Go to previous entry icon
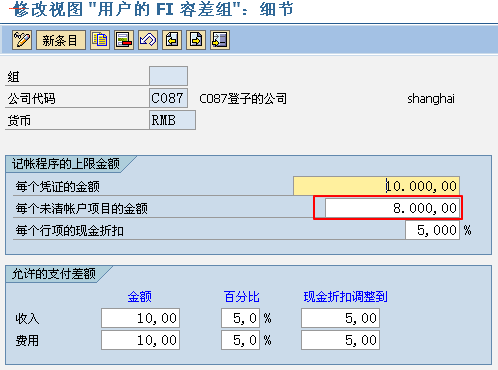Screen dimensions: 498x370 [172, 40]
